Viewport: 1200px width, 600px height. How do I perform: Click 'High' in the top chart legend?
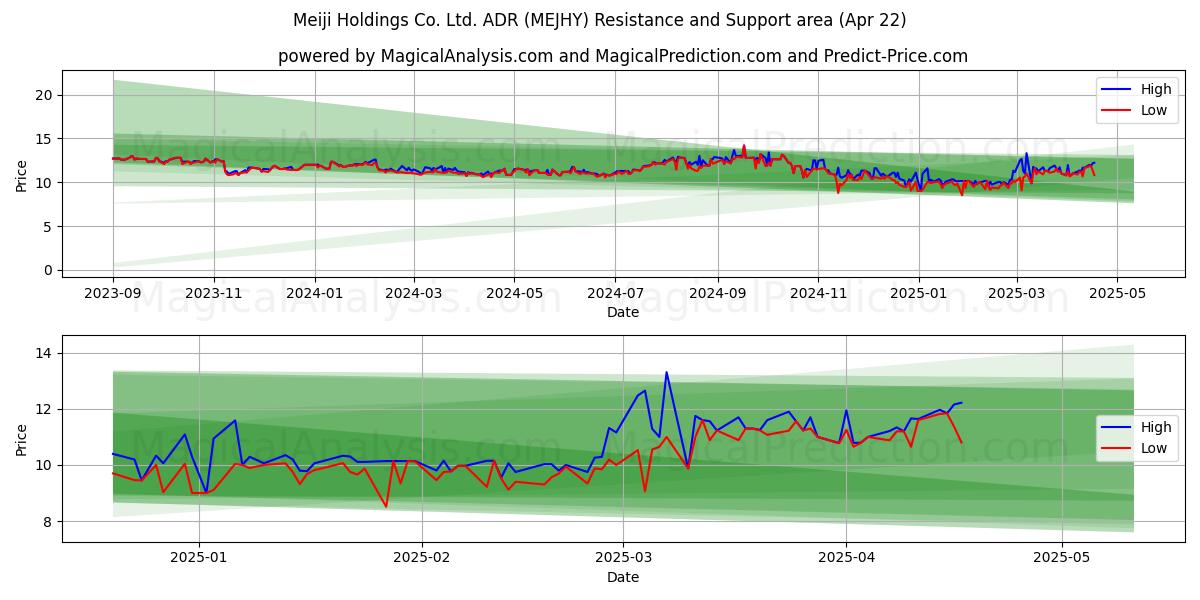pos(1156,89)
